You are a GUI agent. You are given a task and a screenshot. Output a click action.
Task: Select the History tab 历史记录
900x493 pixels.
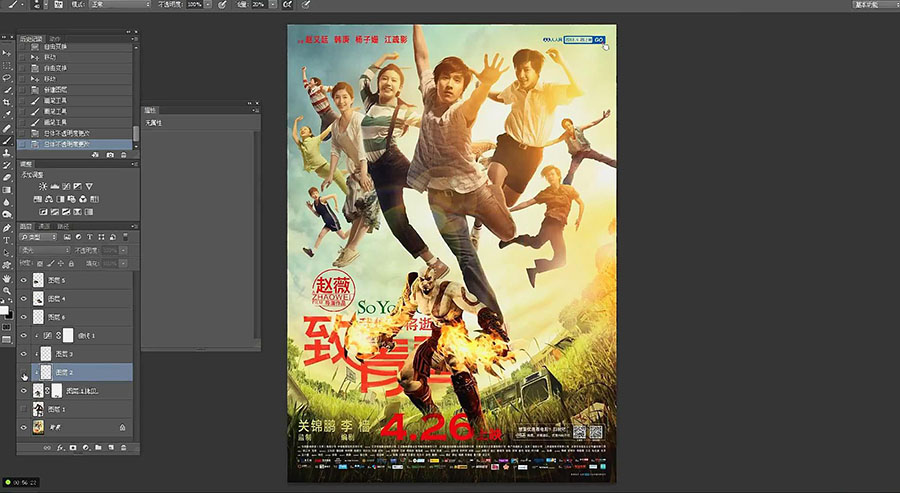coord(31,39)
